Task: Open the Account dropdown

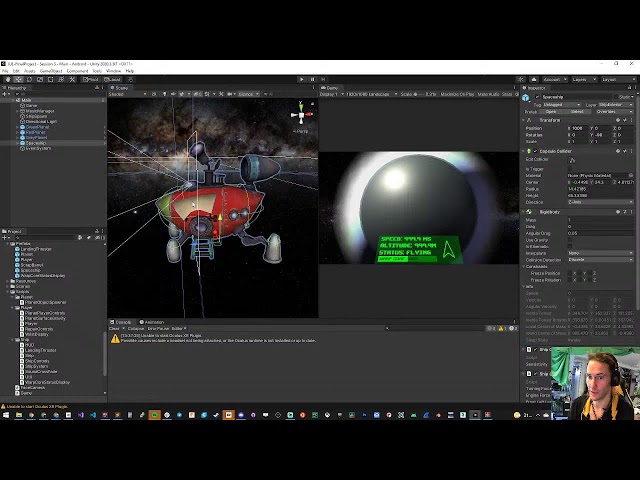Action: 555,80
